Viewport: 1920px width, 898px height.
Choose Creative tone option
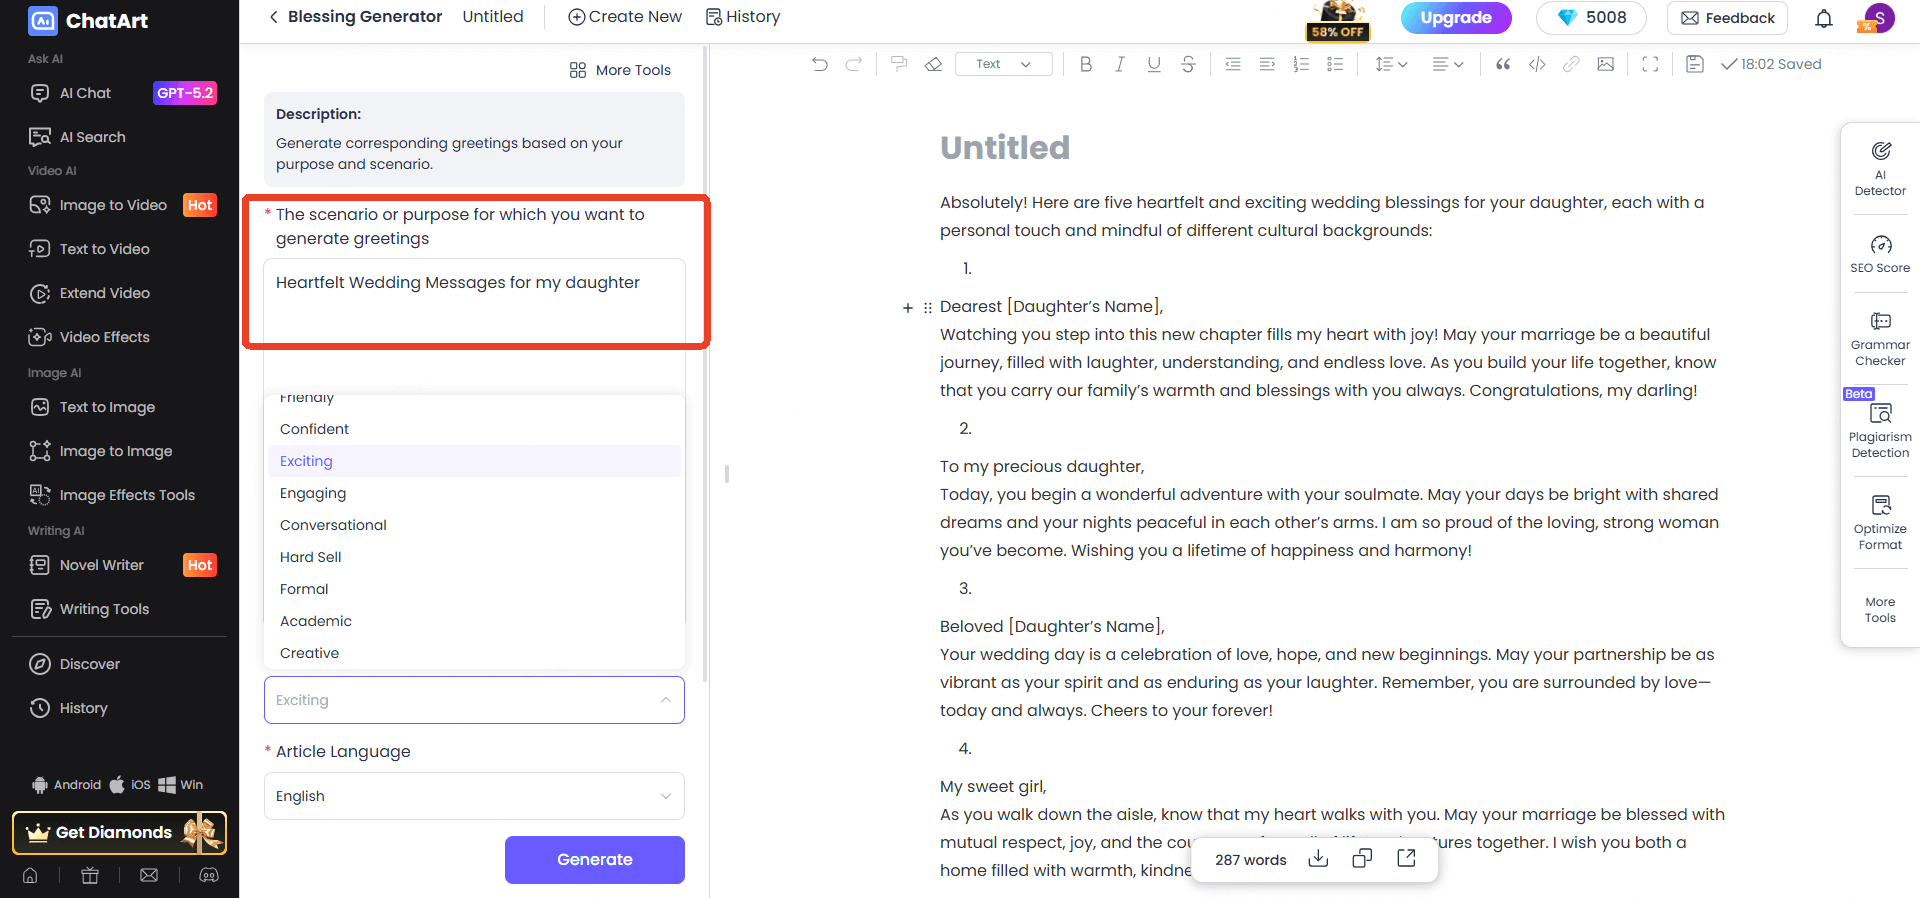click(x=309, y=653)
